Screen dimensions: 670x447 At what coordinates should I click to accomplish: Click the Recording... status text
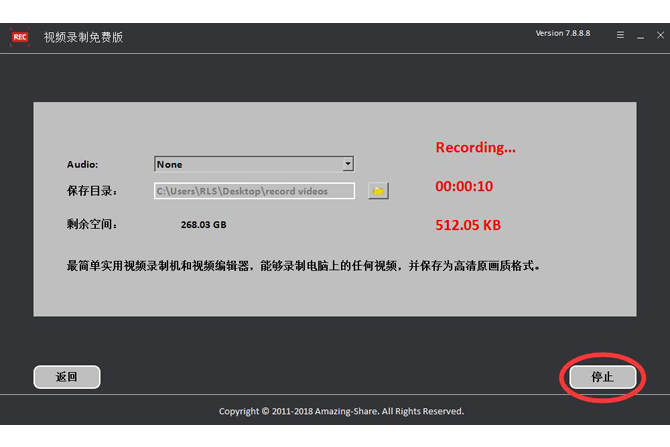coord(475,147)
